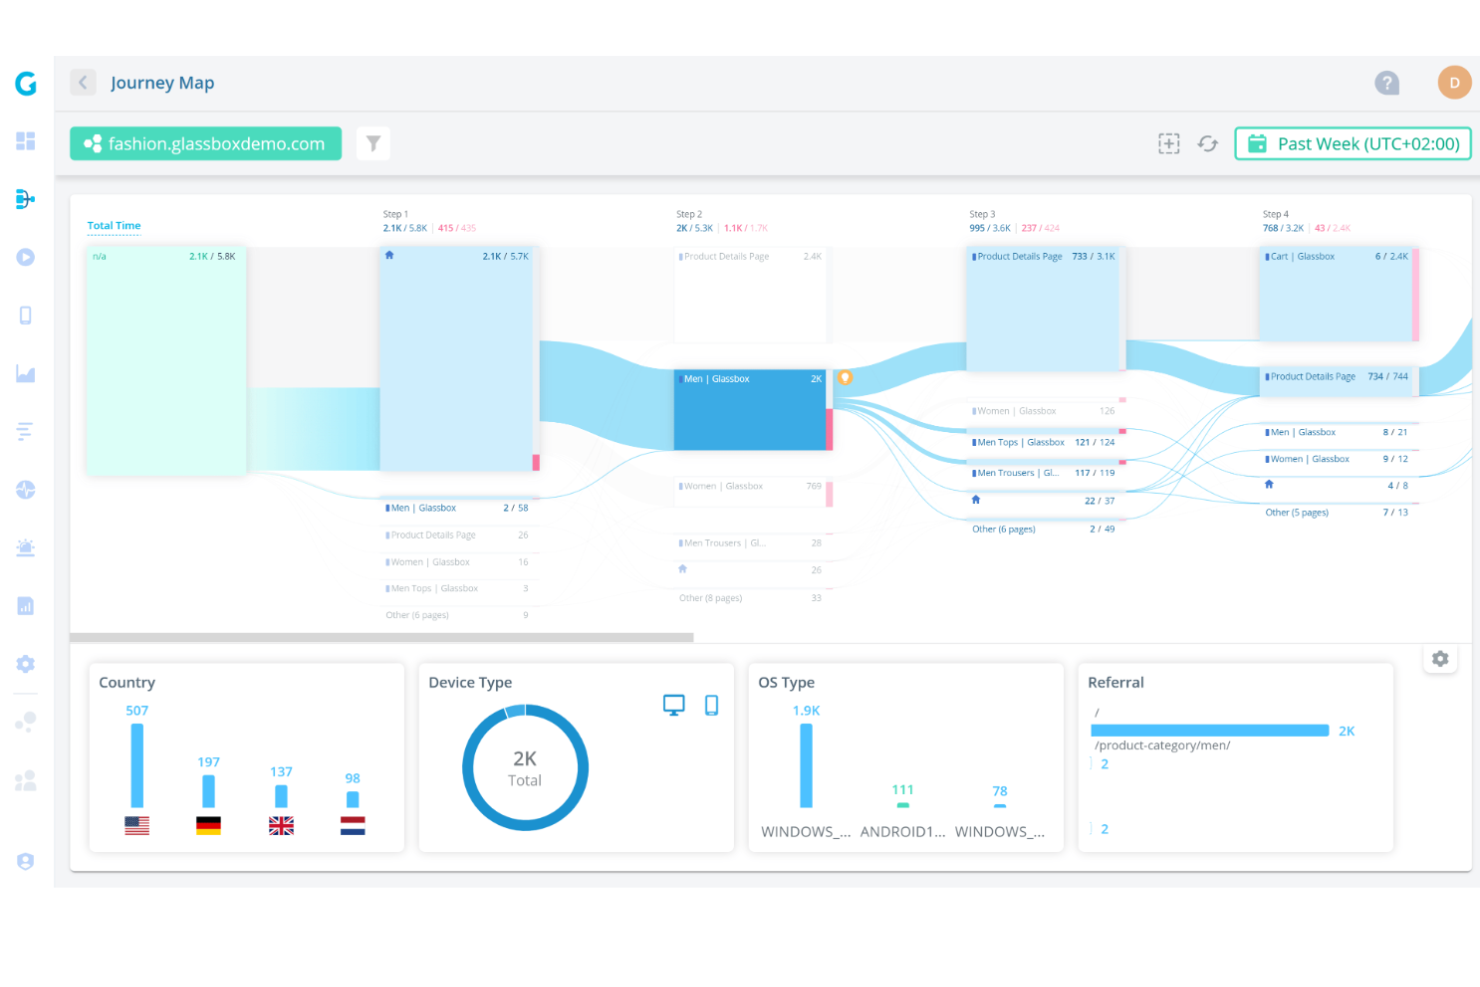Screen dimensions: 1480x987
Task: Click the refresh icon in toolbar
Action: tap(1208, 144)
